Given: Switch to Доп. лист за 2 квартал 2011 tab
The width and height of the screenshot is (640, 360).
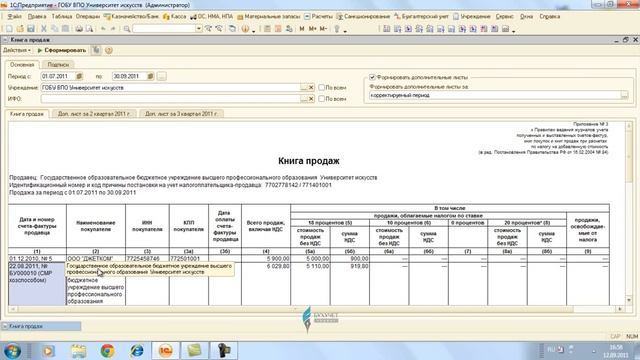Looking at the screenshot, I should click(x=94, y=114).
